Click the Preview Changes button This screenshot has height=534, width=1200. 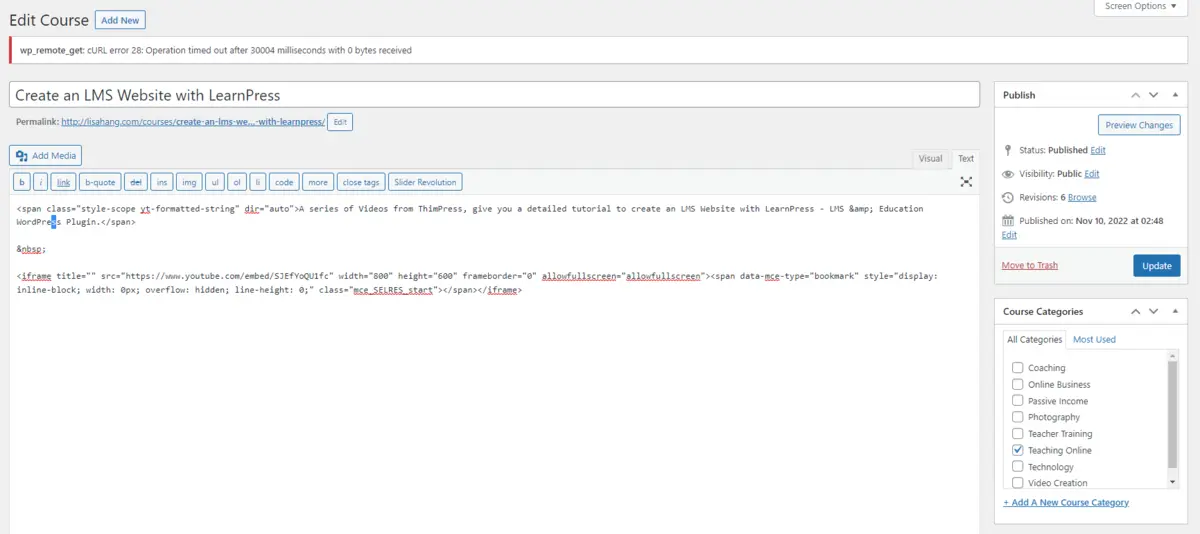[1139, 125]
